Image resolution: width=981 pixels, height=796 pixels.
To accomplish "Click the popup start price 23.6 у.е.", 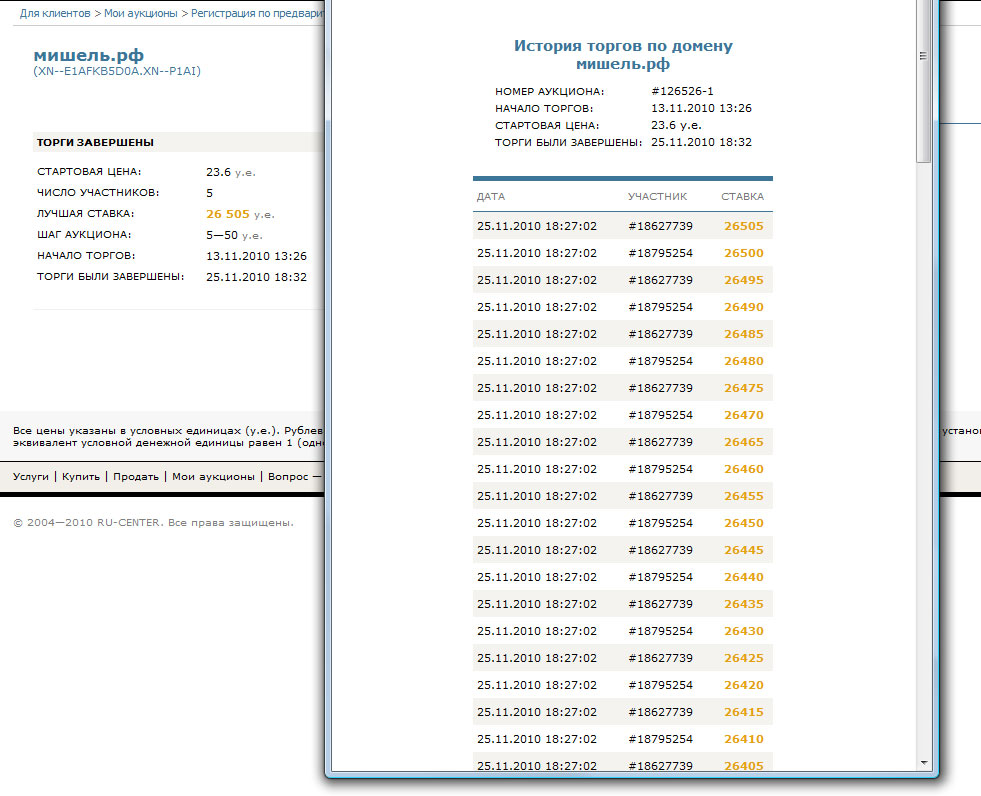I will tap(676, 125).
